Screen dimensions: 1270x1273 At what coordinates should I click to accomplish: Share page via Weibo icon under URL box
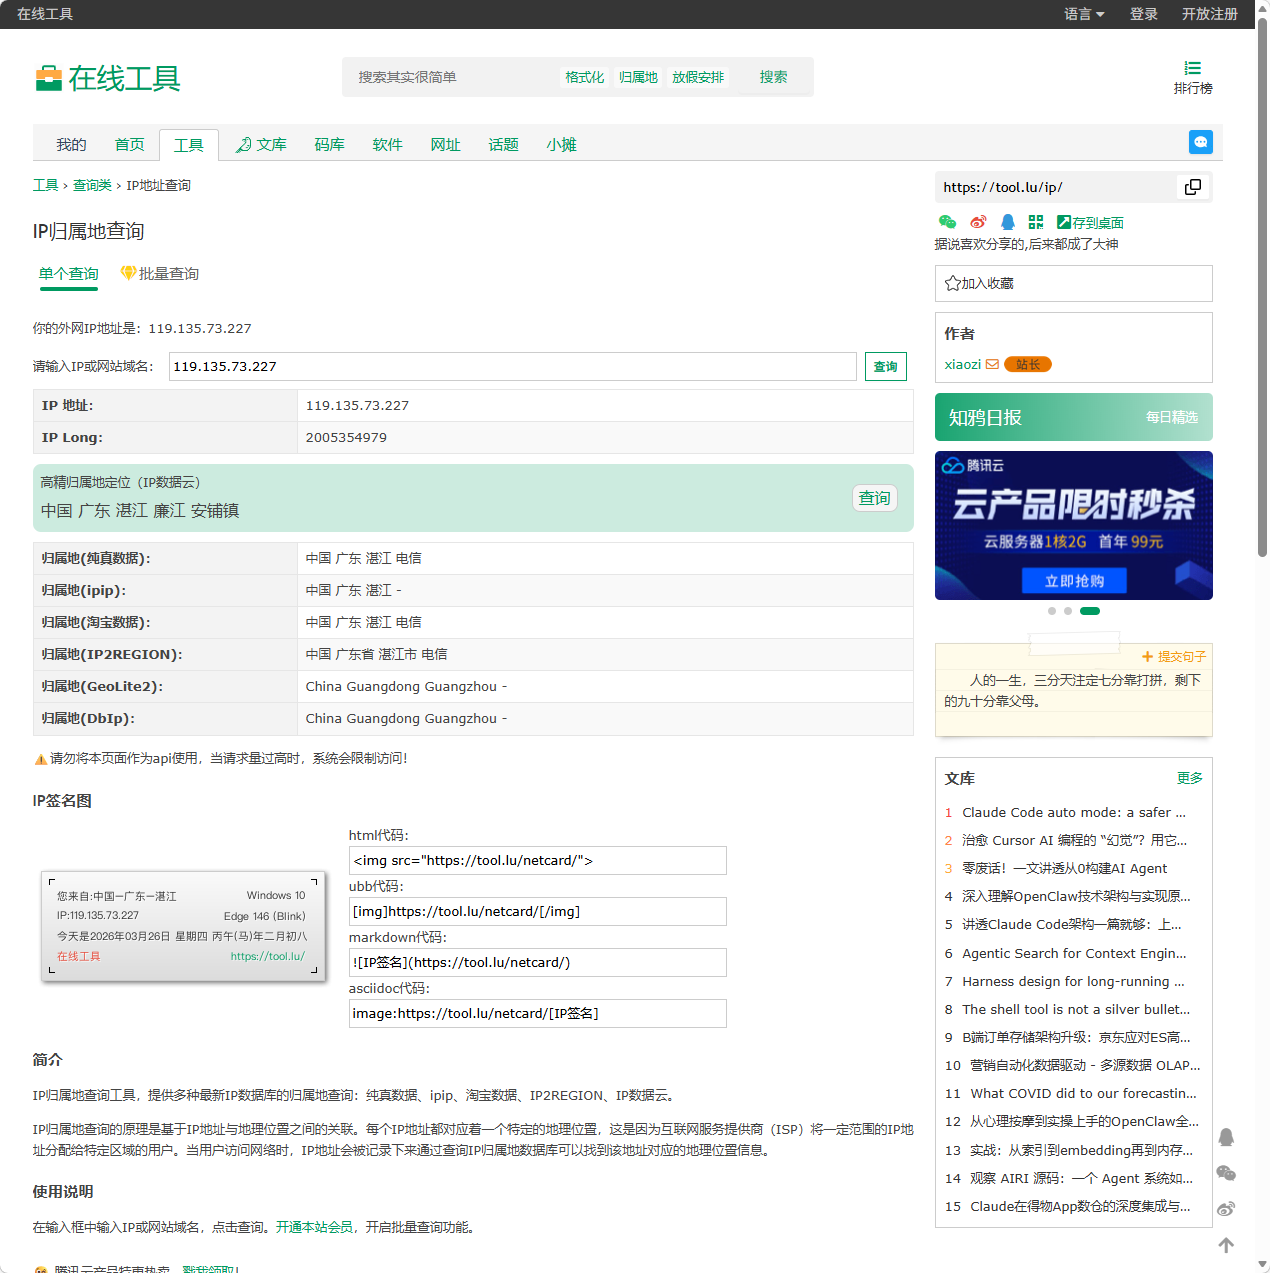point(978,222)
